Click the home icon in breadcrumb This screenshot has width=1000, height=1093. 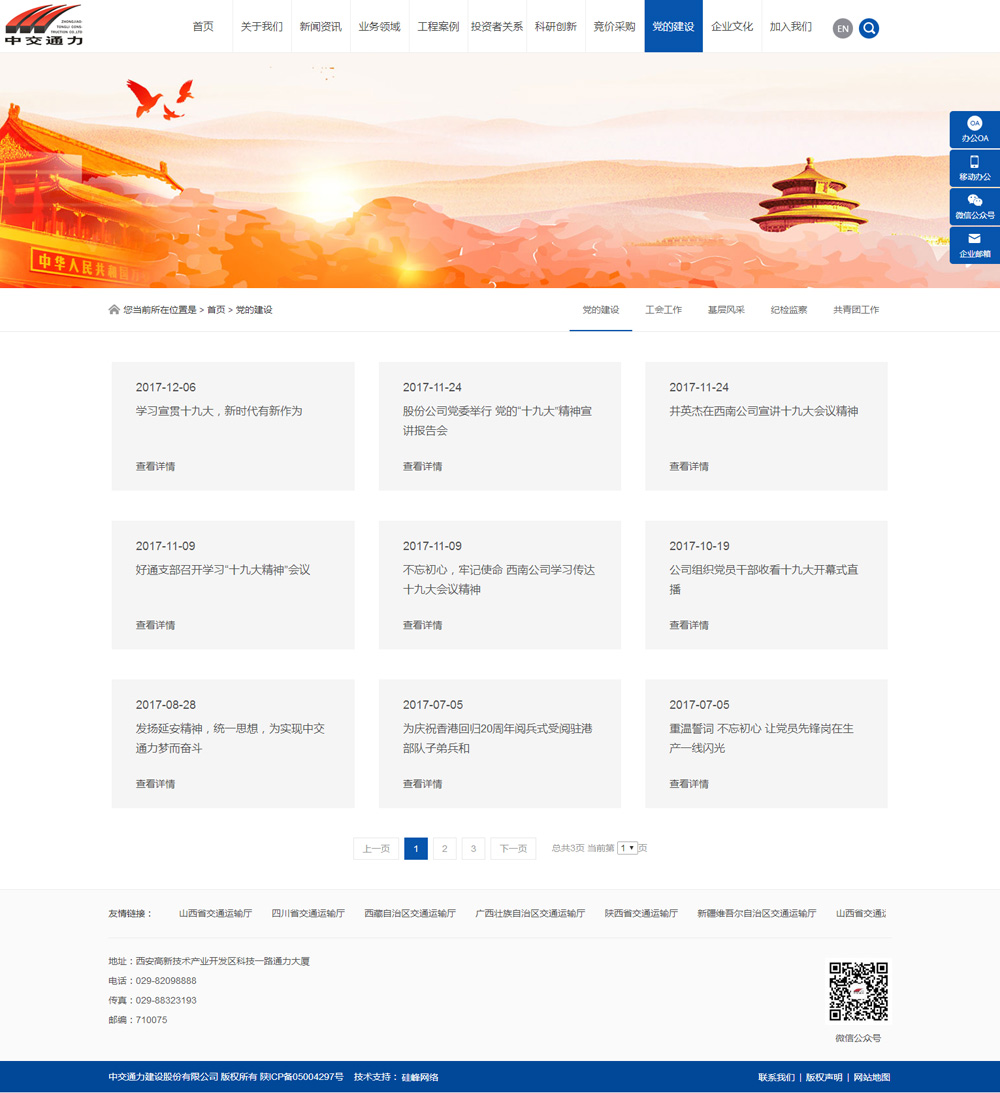tap(114, 310)
